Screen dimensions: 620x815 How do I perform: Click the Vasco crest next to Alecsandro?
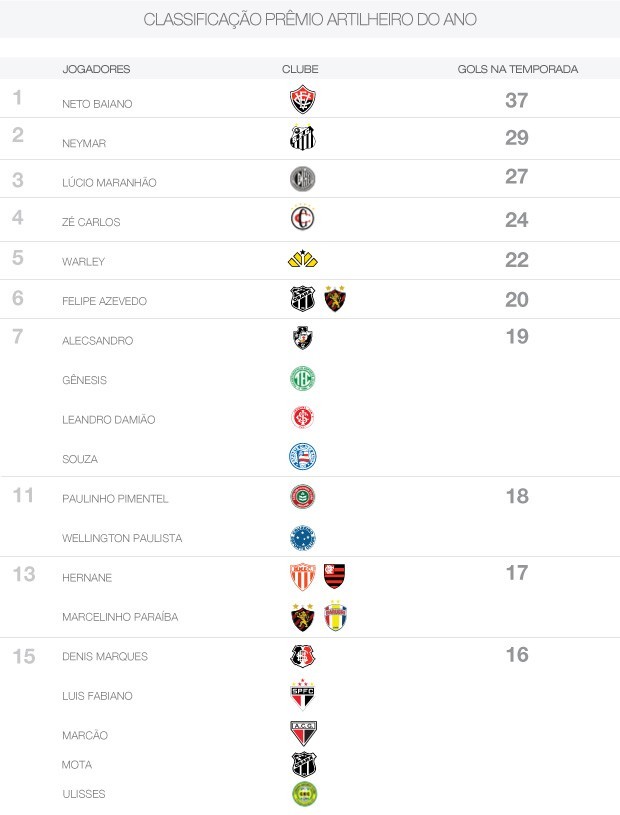point(302,339)
